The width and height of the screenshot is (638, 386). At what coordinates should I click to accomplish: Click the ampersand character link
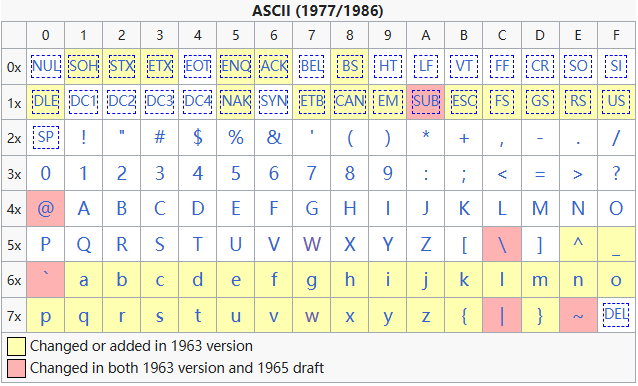(274, 137)
